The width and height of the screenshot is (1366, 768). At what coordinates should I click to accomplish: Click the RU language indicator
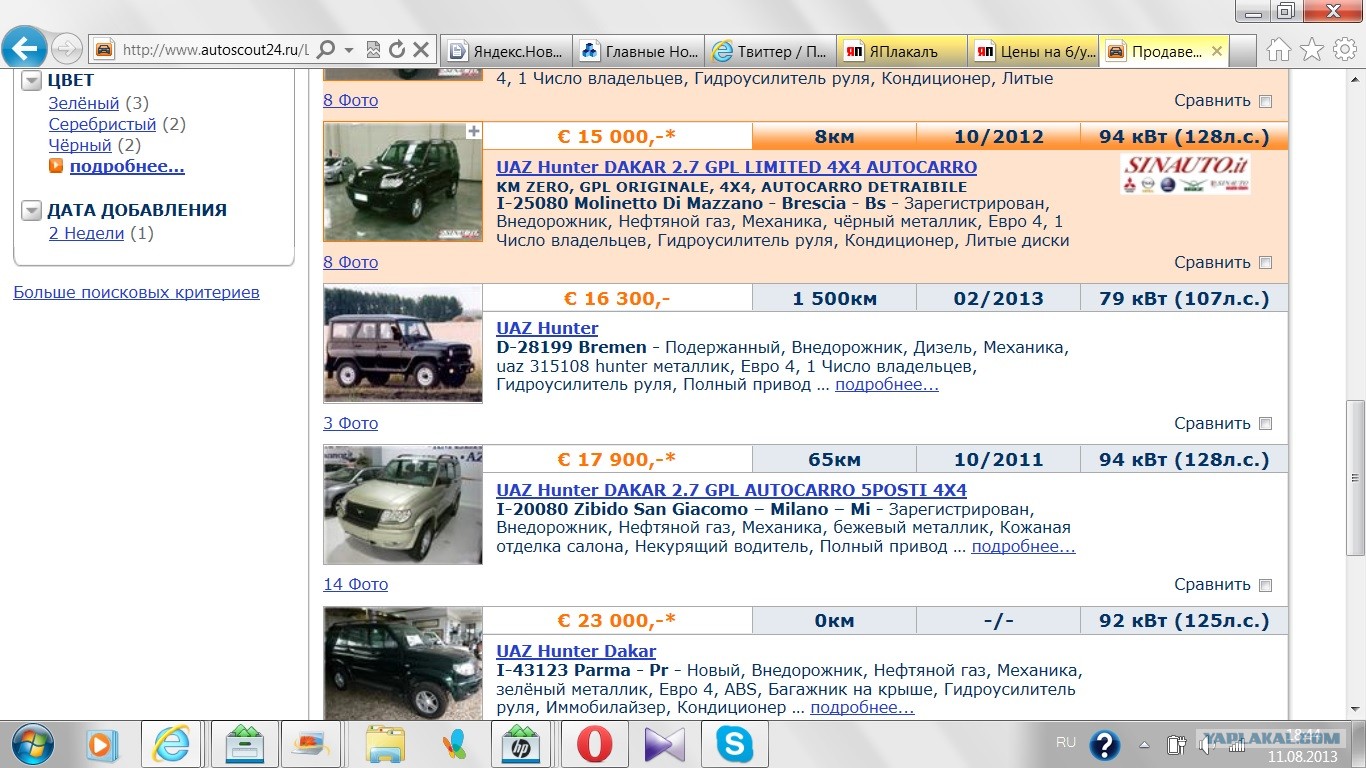1066,742
